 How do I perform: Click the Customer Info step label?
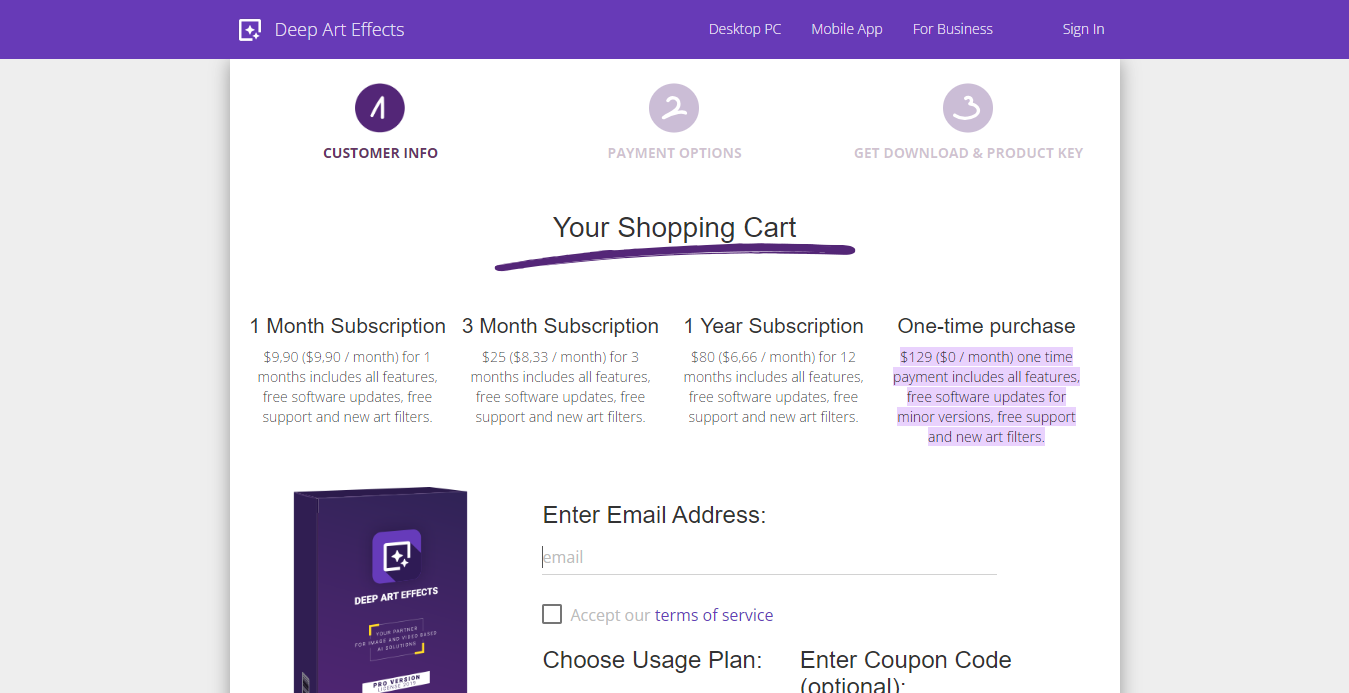coord(380,153)
